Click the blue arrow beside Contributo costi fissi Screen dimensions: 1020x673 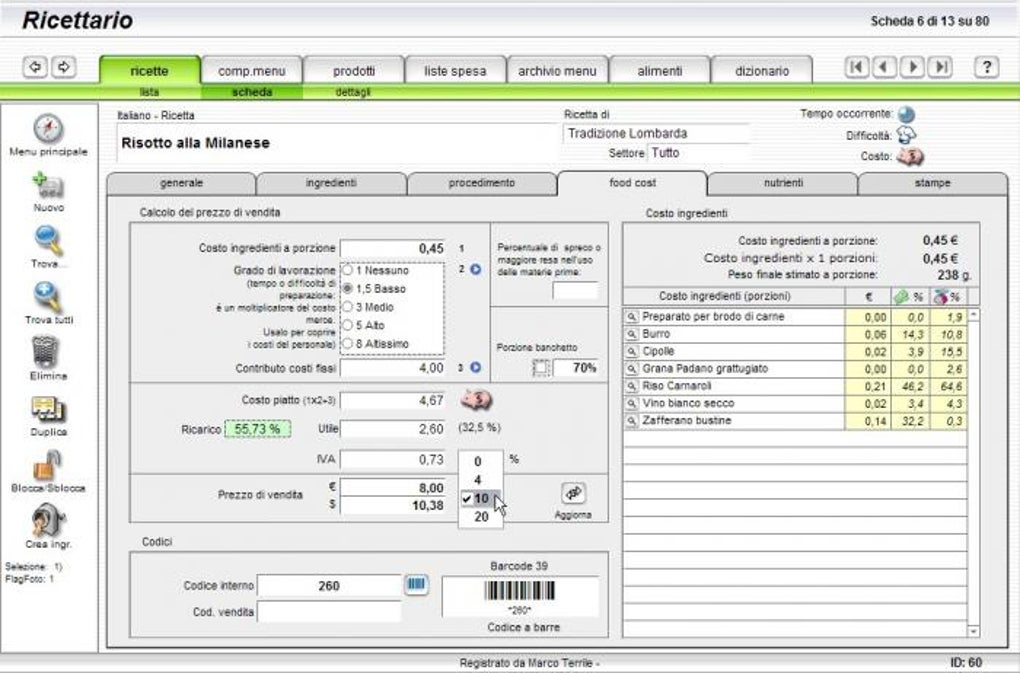click(x=476, y=367)
